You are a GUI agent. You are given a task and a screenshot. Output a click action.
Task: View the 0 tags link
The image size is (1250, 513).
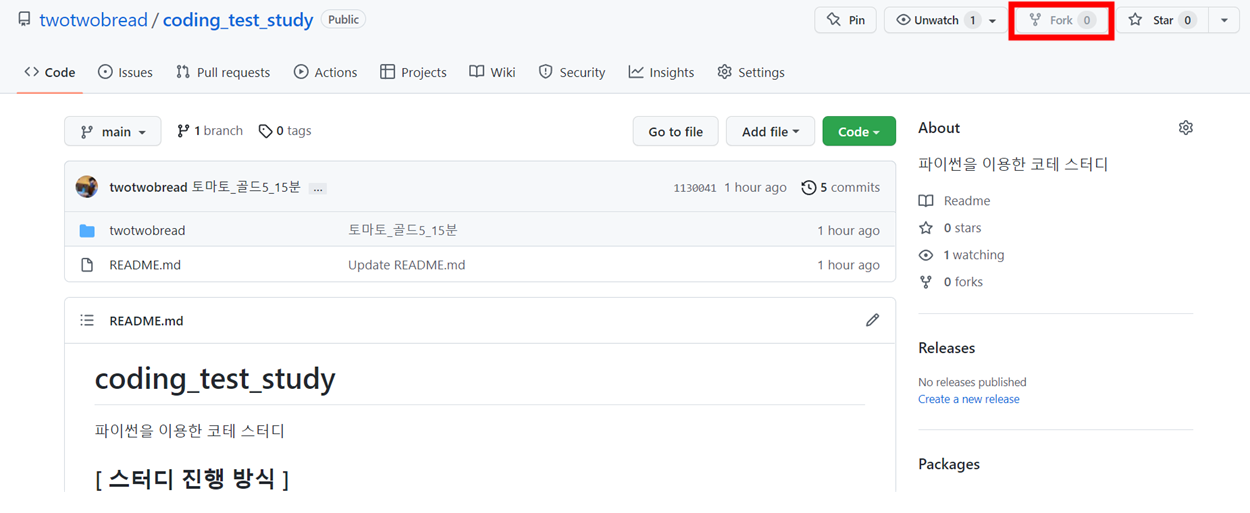pos(285,131)
